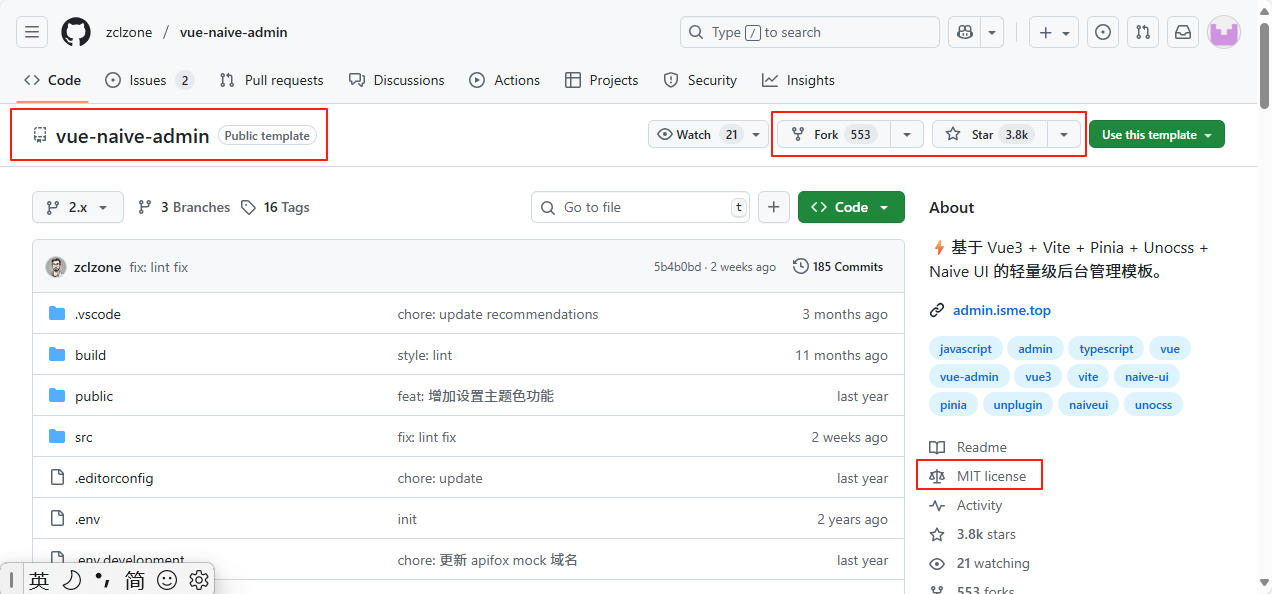Toggle IME punctuation mode
Viewport: 1272px width, 594px height.
pos(102,580)
